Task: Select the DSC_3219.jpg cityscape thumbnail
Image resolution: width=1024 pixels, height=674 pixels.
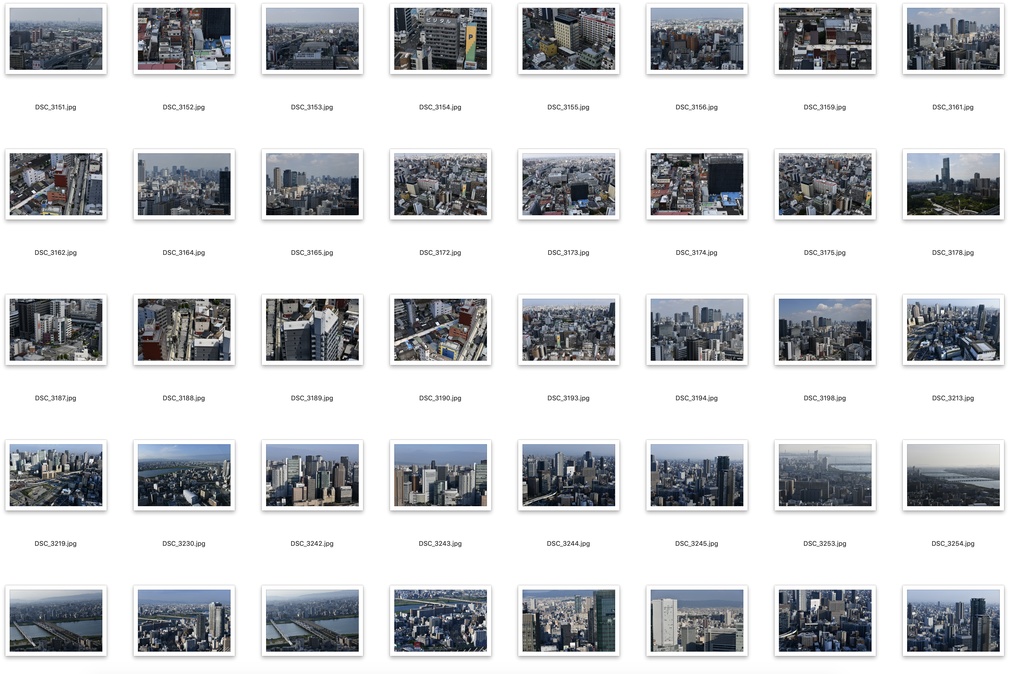Action: point(56,475)
